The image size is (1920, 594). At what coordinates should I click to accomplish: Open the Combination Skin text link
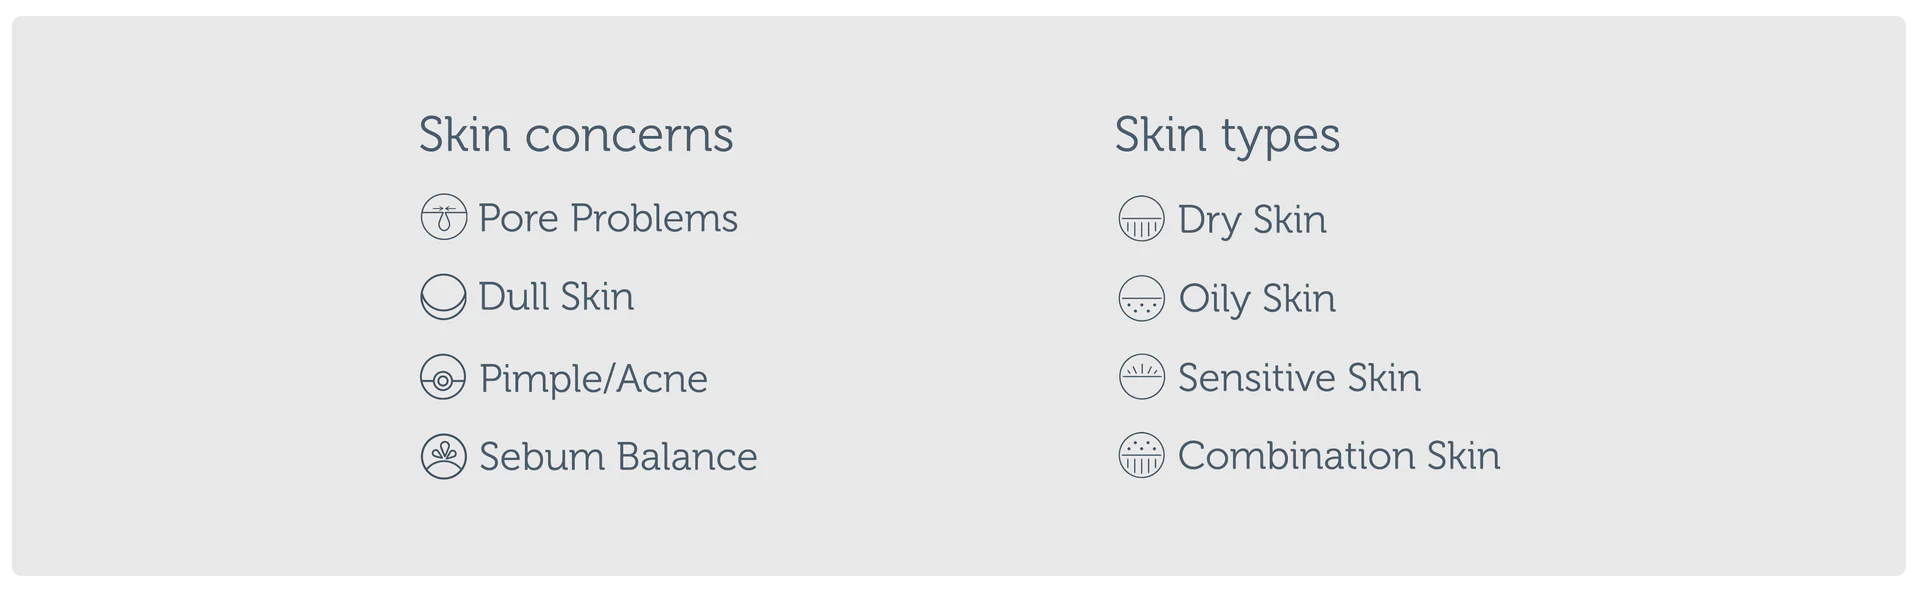tap(1339, 456)
